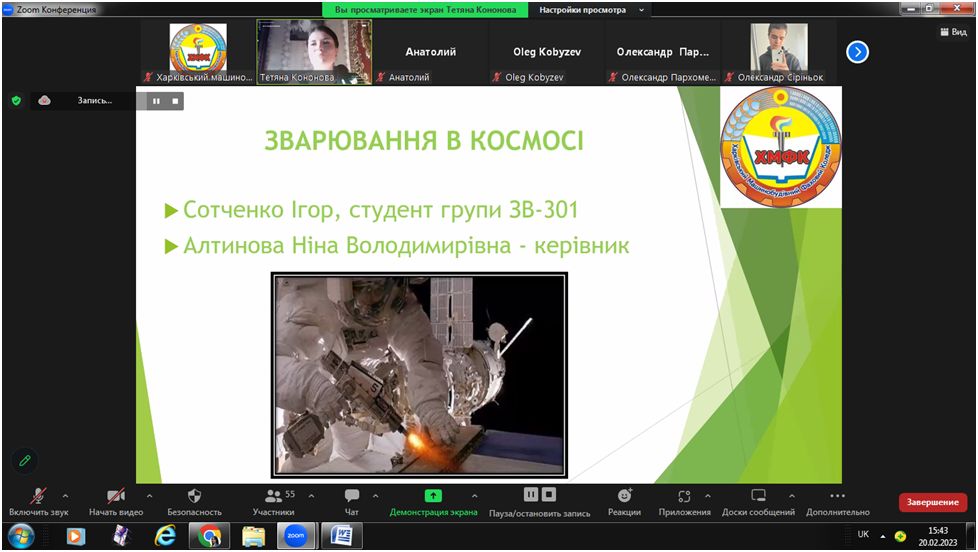The width and height of the screenshot is (978, 552).
Task: Click ХМФК college logo on slide
Action: pyautogui.click(x=781, y=147)
